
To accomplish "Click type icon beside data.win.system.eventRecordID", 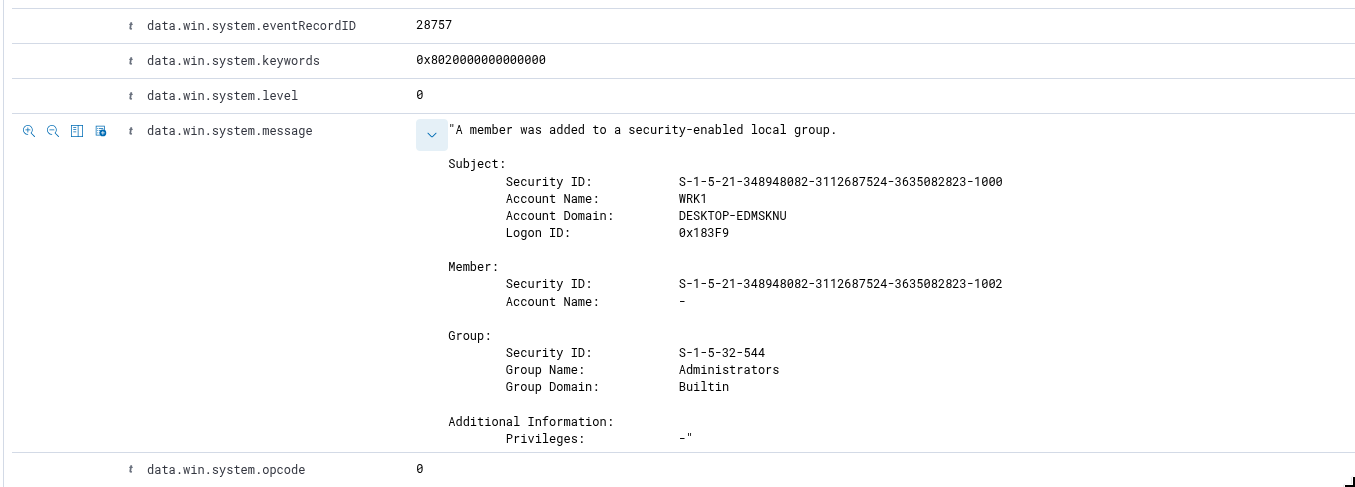I will [x=131, y=25].
